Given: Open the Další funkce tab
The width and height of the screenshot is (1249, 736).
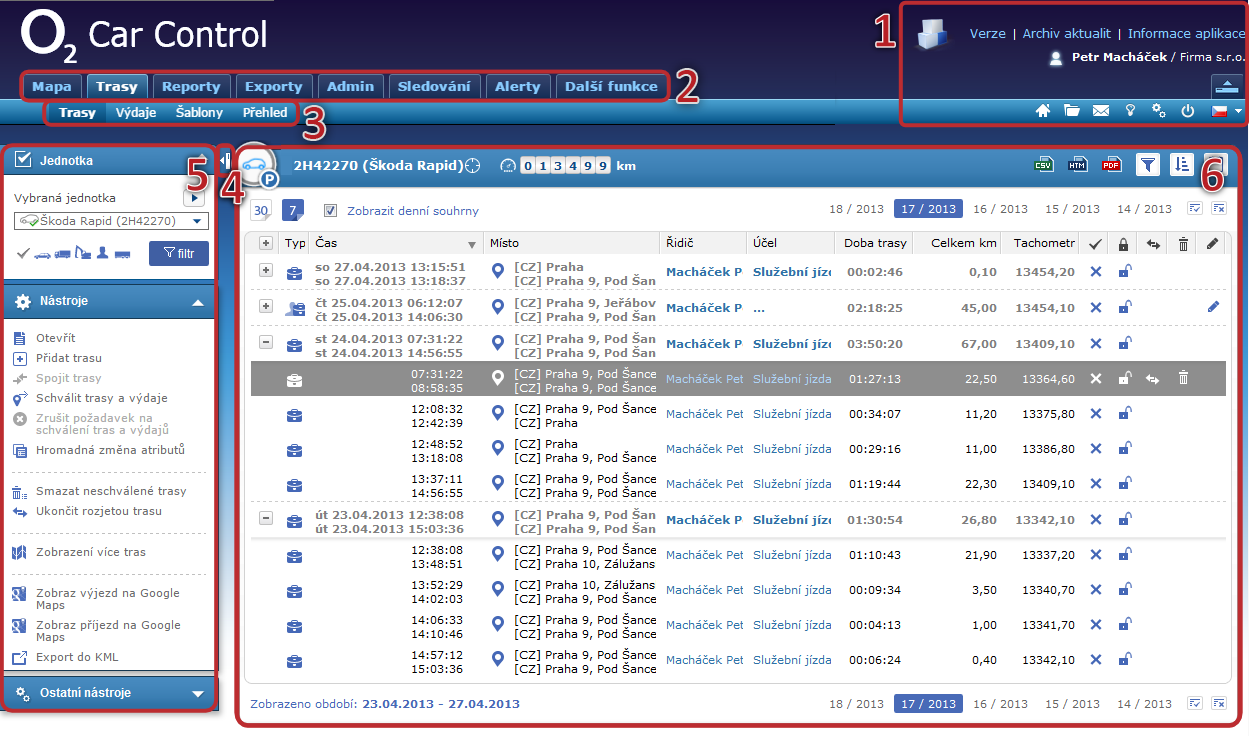Looking at the screenshot, I should click(611, 87).
